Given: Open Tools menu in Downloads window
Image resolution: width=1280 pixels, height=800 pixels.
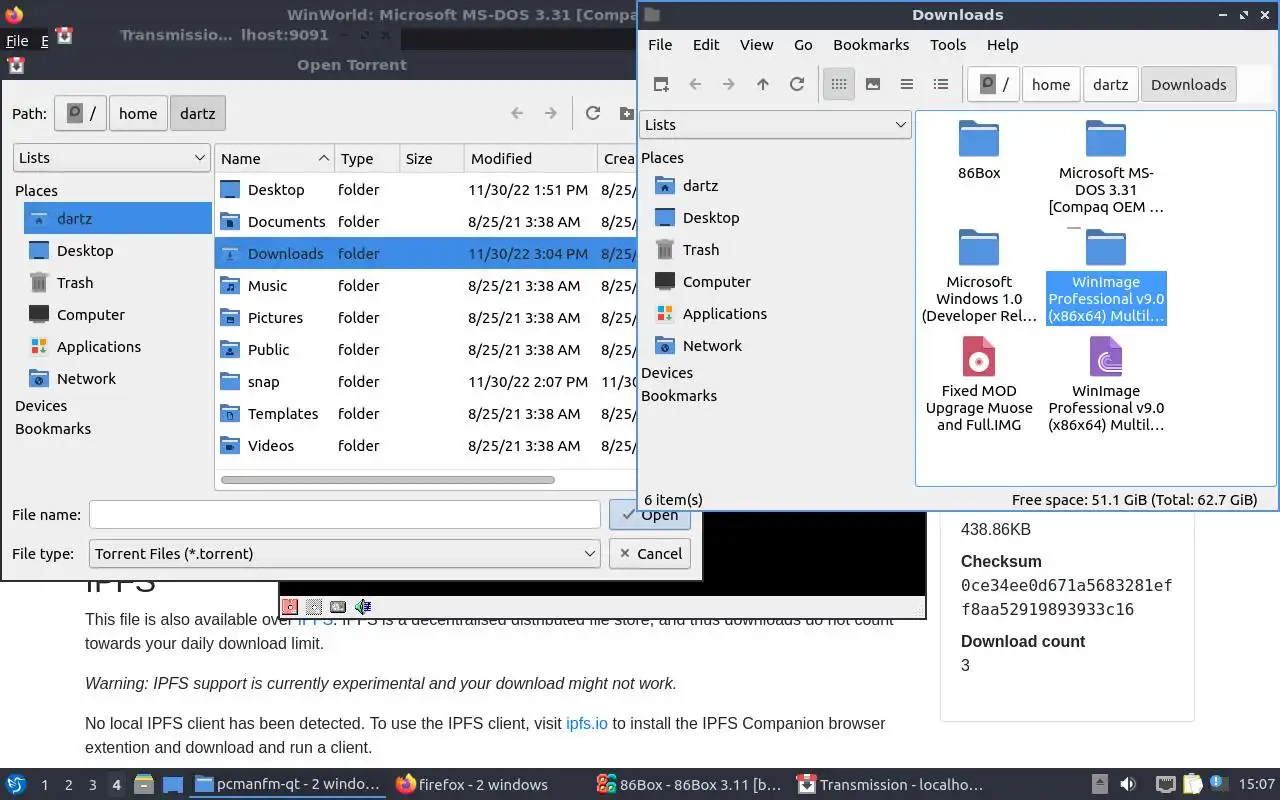Looking at the screenshot, I should click(x=948, y=45).
